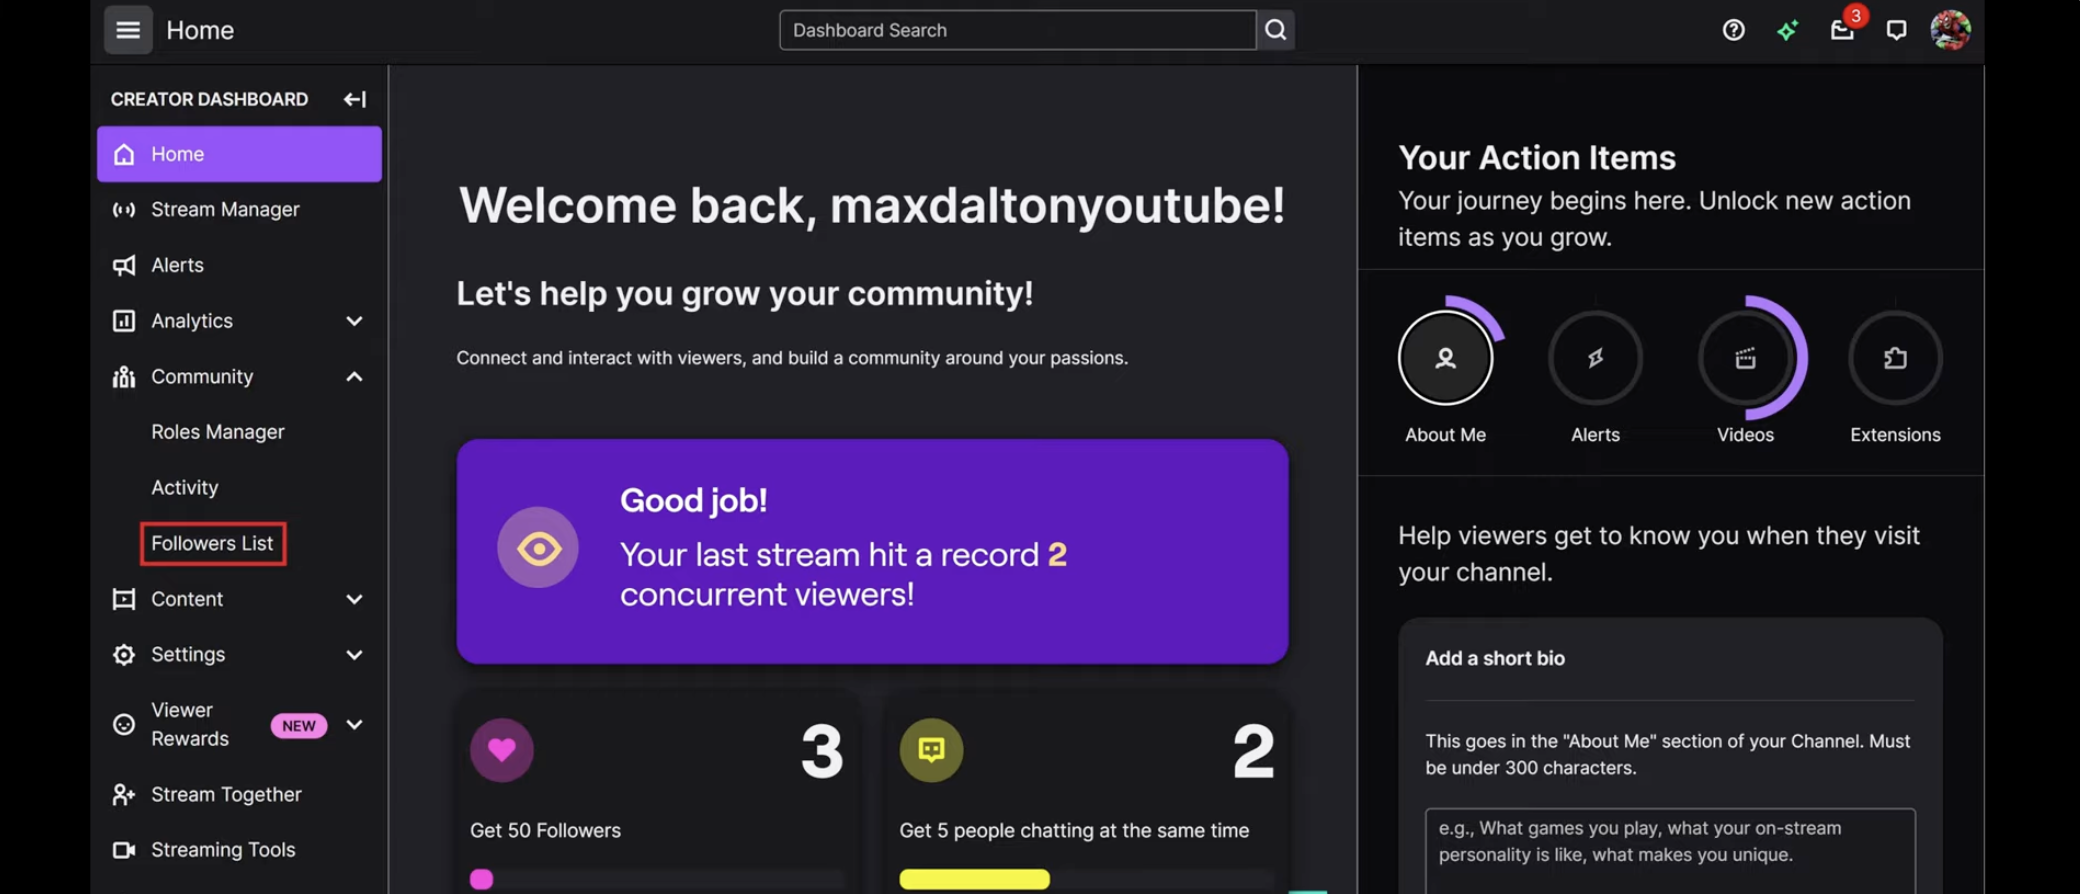Open the user profile avatar menu
The width and height of the screenshot is (2080, 894).
1950,30
